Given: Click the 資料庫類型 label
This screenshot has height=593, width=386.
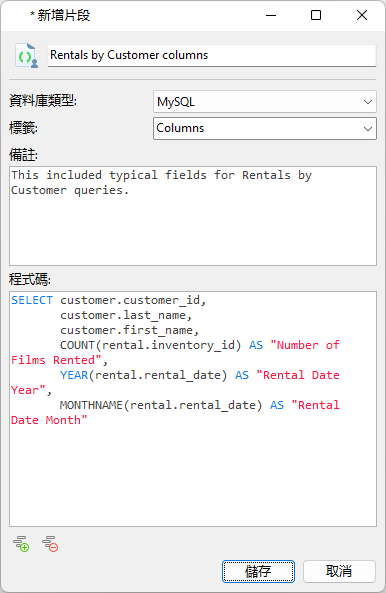Looking at the screenshot, I should [x=43, y=101].
